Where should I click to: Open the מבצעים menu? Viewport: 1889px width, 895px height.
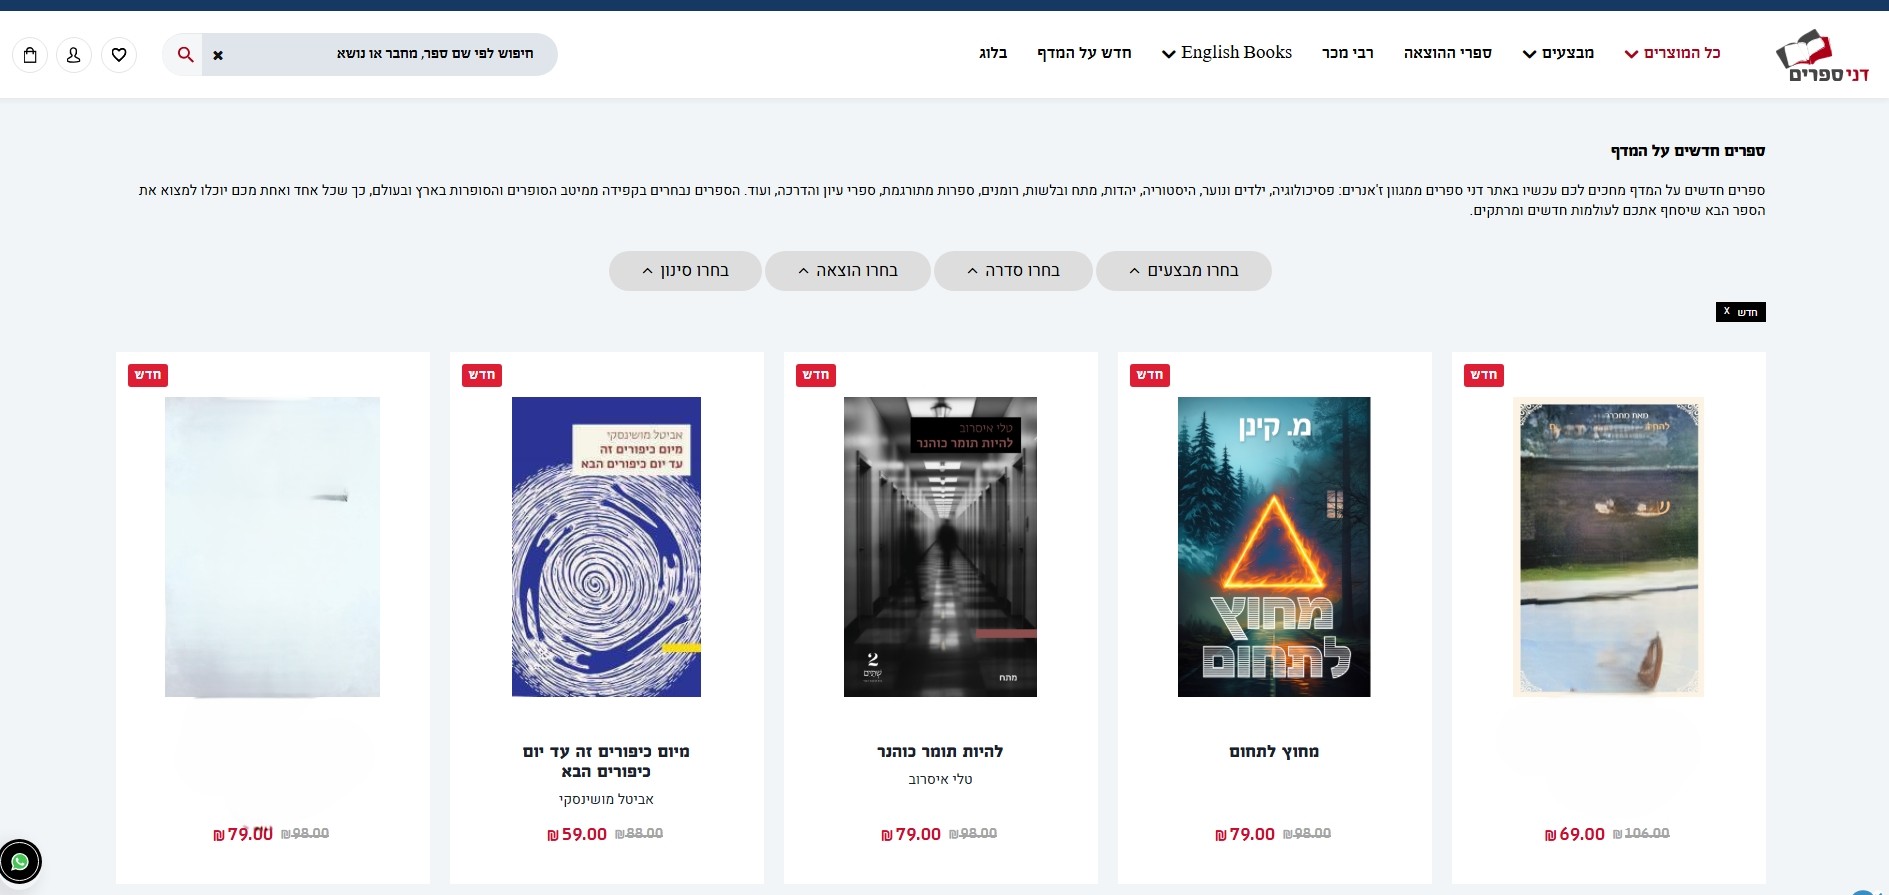pos(1558,53)
